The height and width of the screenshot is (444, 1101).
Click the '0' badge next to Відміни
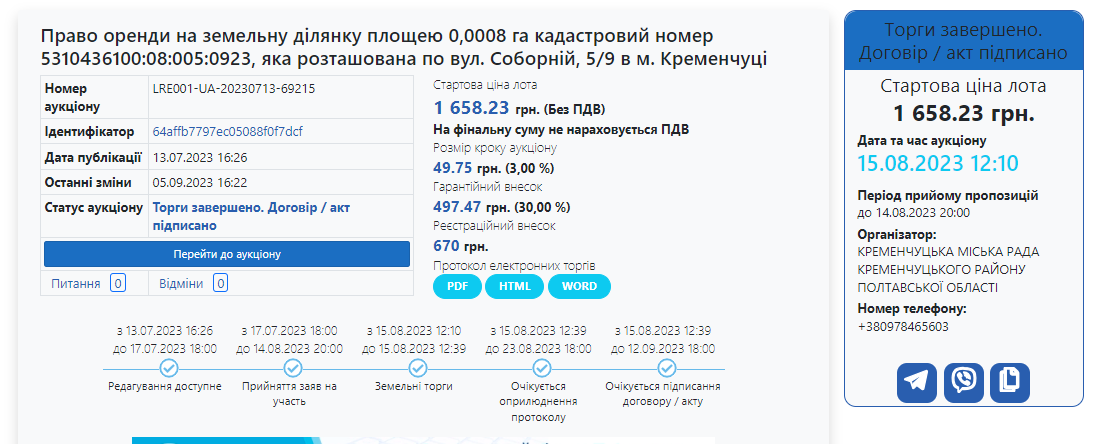coord(220,284)
